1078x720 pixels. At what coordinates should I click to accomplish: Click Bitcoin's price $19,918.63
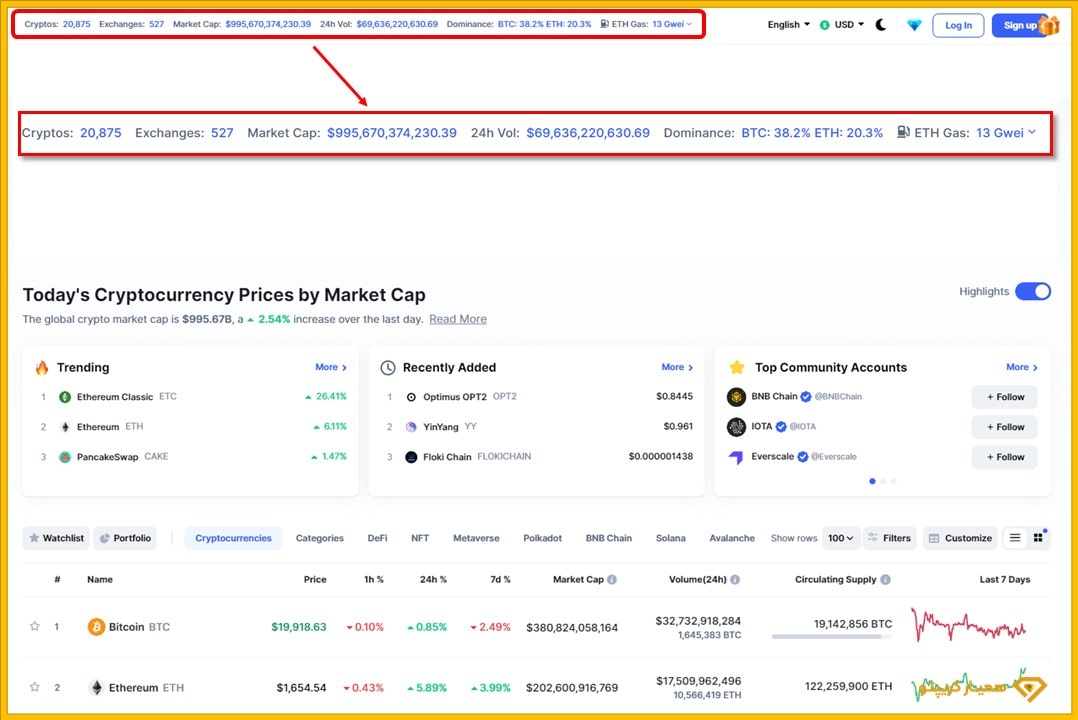point(298,627)
